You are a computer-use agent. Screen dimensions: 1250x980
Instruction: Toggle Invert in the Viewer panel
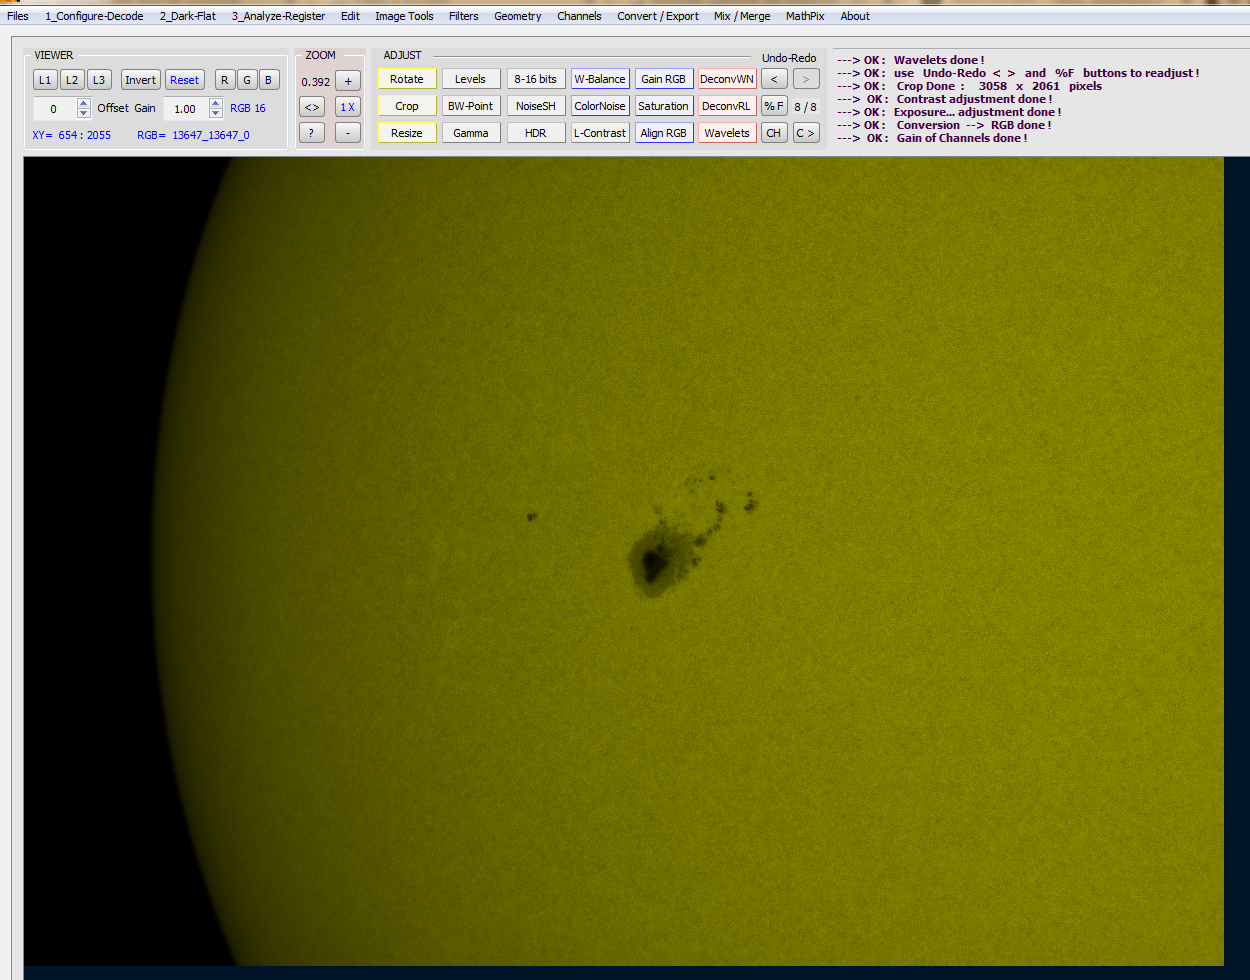140,79
